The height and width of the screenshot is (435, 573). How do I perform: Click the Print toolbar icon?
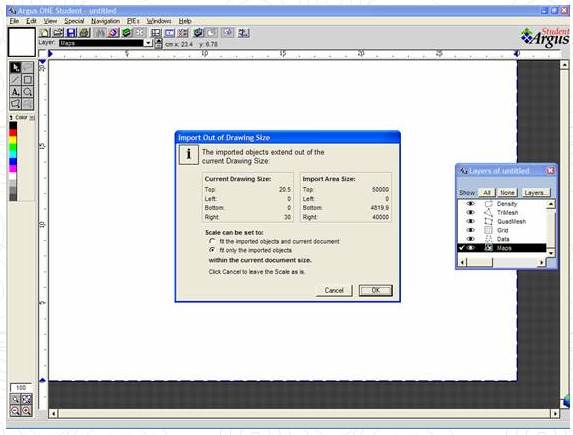coord(84,33)
